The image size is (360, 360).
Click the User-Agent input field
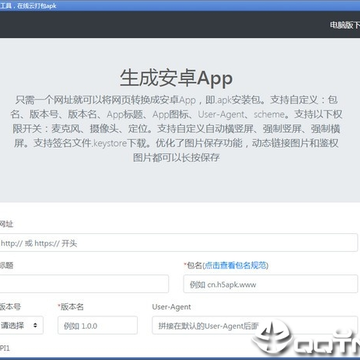click(x=255, y=325)
